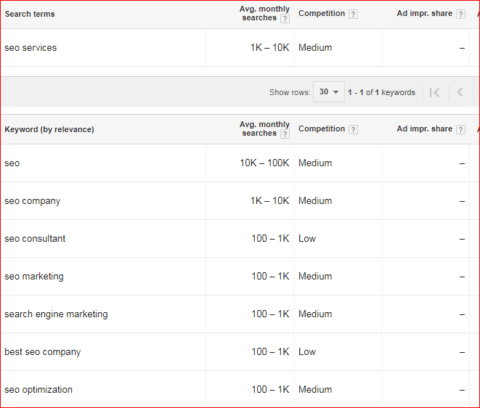The width and height of the screenshot is (480, 408).
Task: Click Medium competition for seo marketing
Action: (x=315, y=276)
